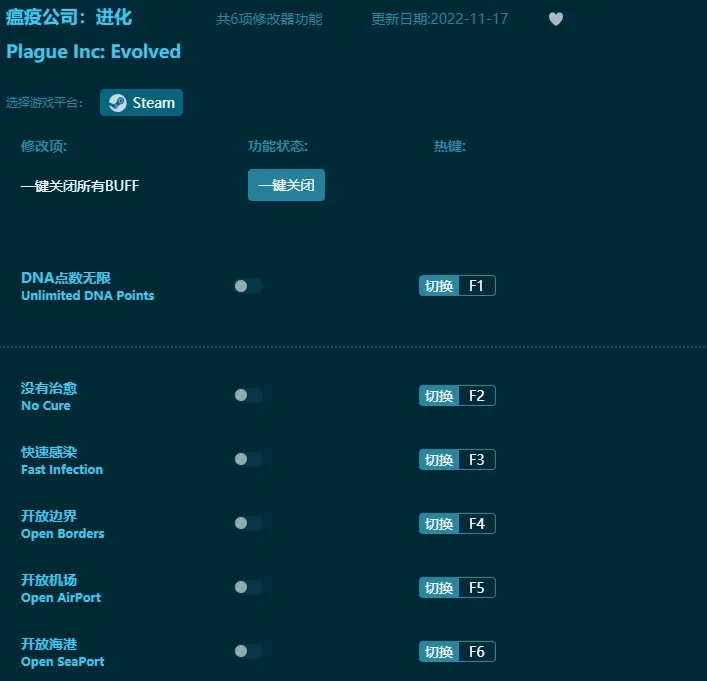Click the F4 hotkey field

tap(477, 524)
